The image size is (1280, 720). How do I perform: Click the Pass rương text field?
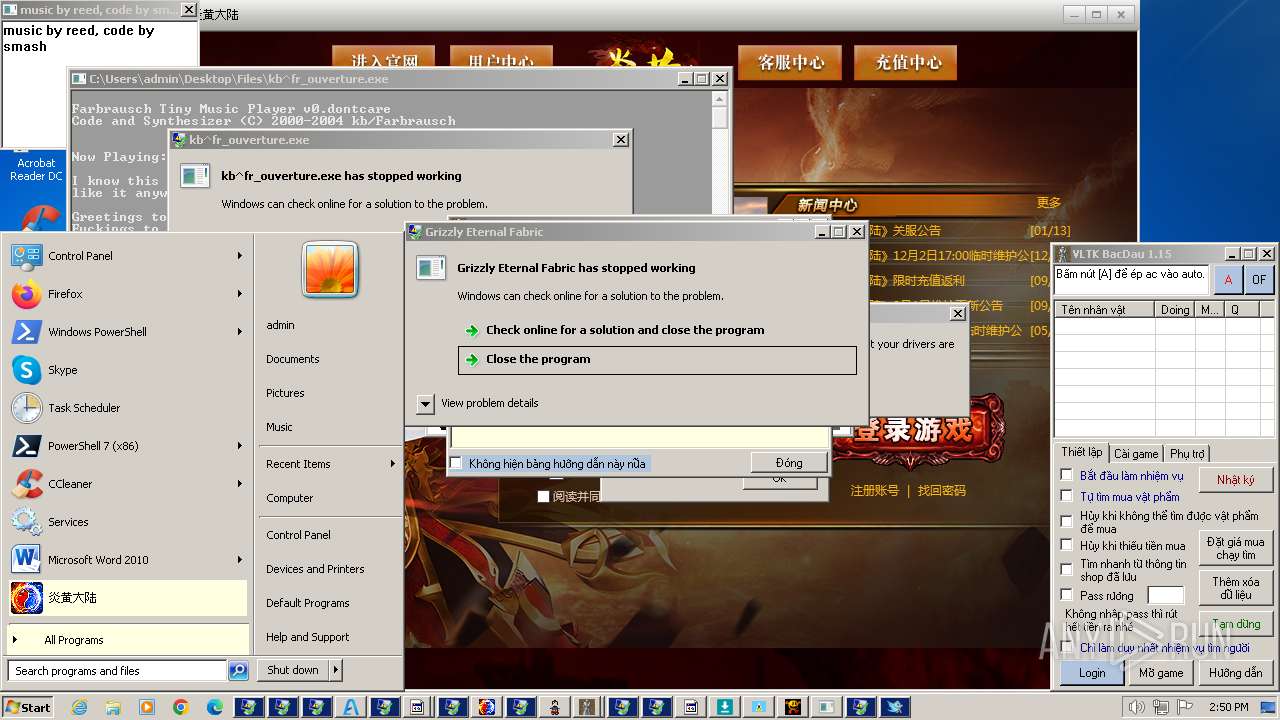[x=1165, y=596]
